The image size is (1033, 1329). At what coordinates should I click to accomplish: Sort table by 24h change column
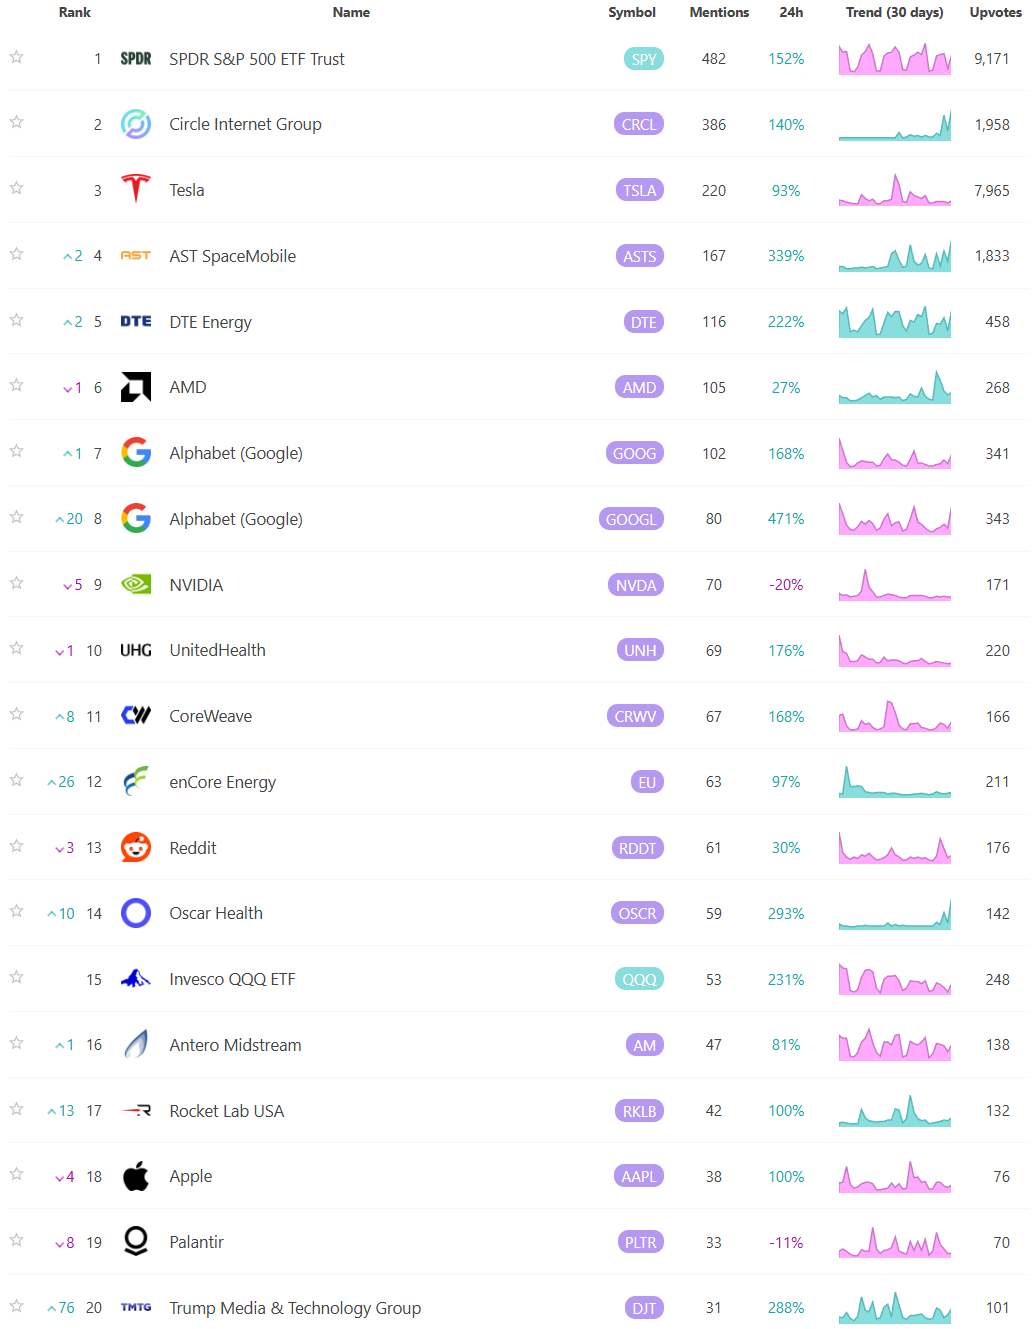click(791, 12)
